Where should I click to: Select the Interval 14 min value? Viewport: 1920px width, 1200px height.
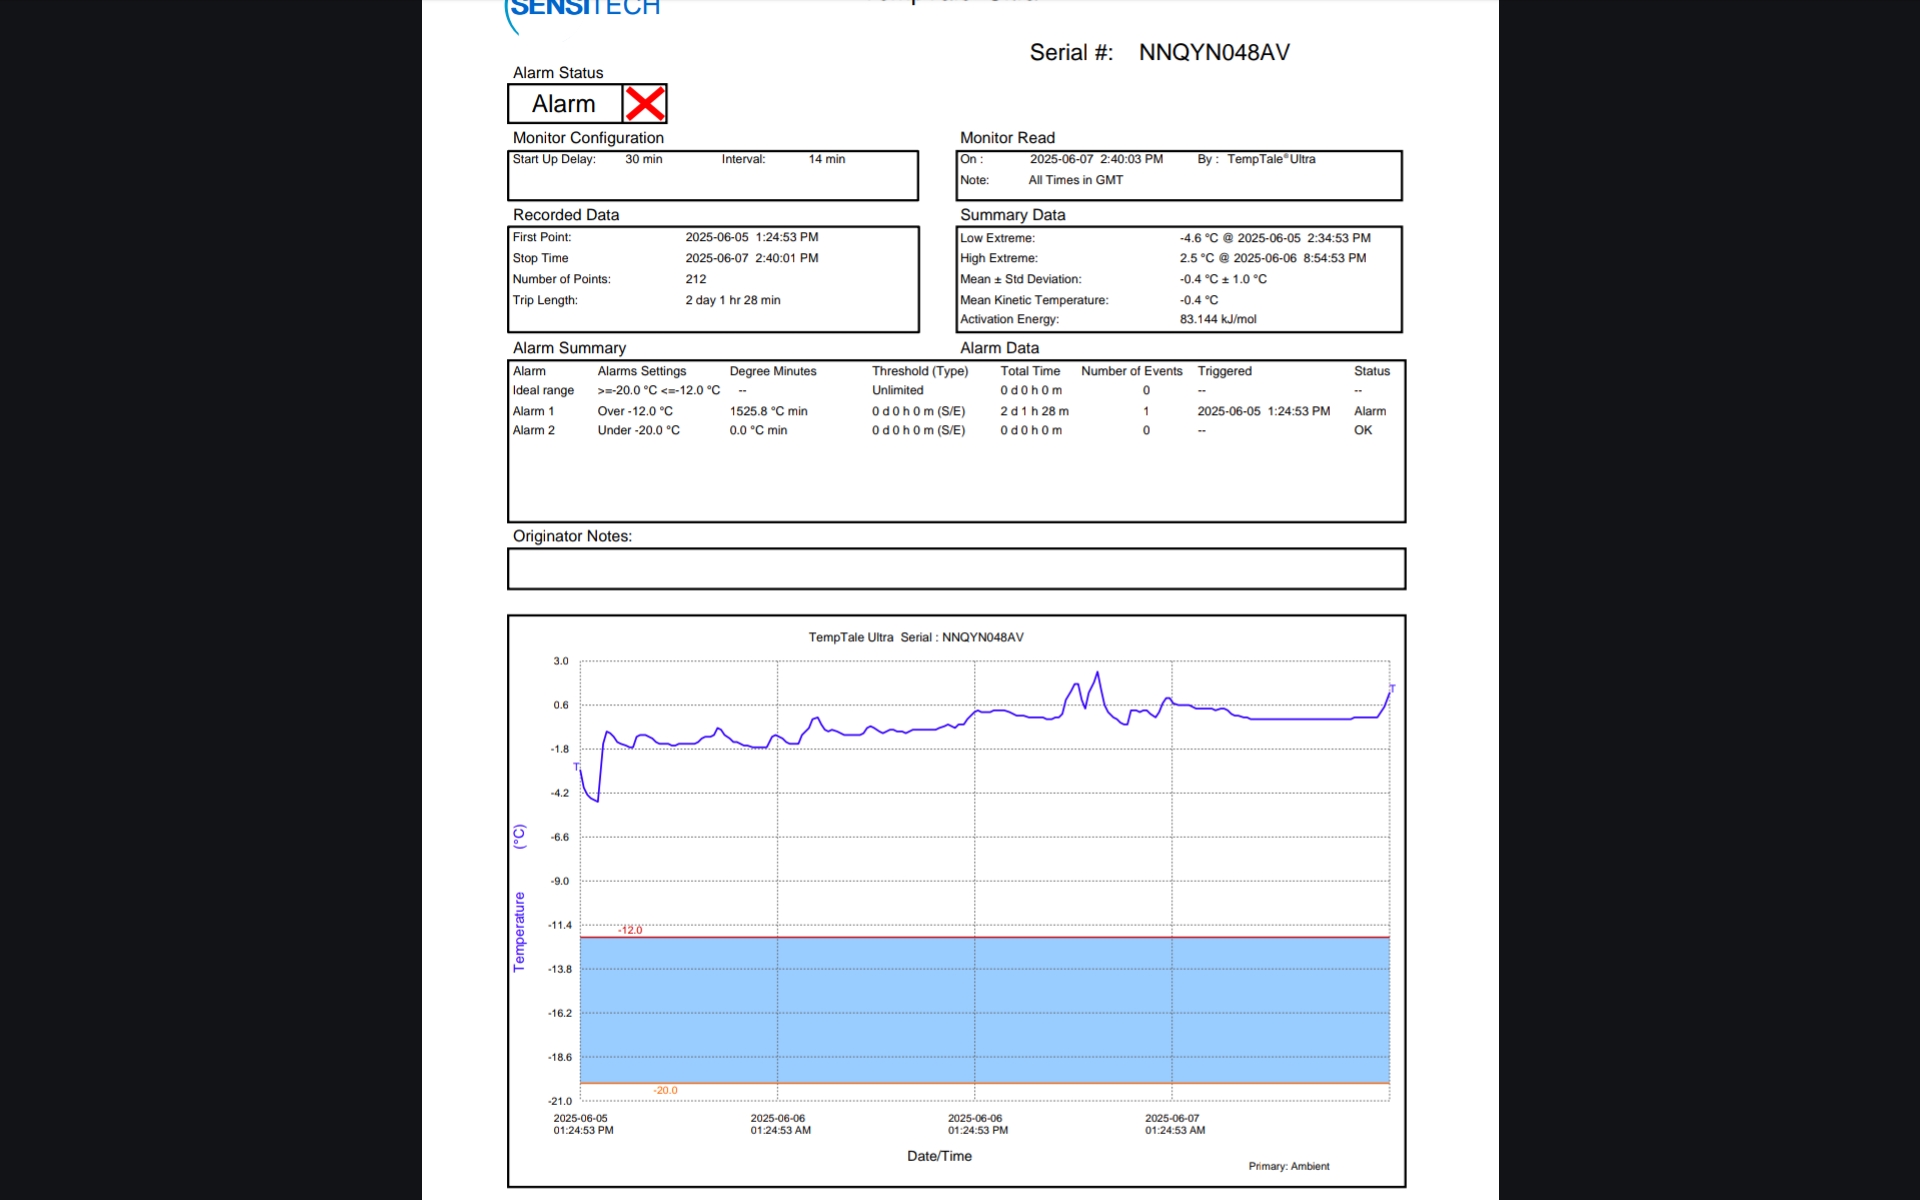(827, 159)
